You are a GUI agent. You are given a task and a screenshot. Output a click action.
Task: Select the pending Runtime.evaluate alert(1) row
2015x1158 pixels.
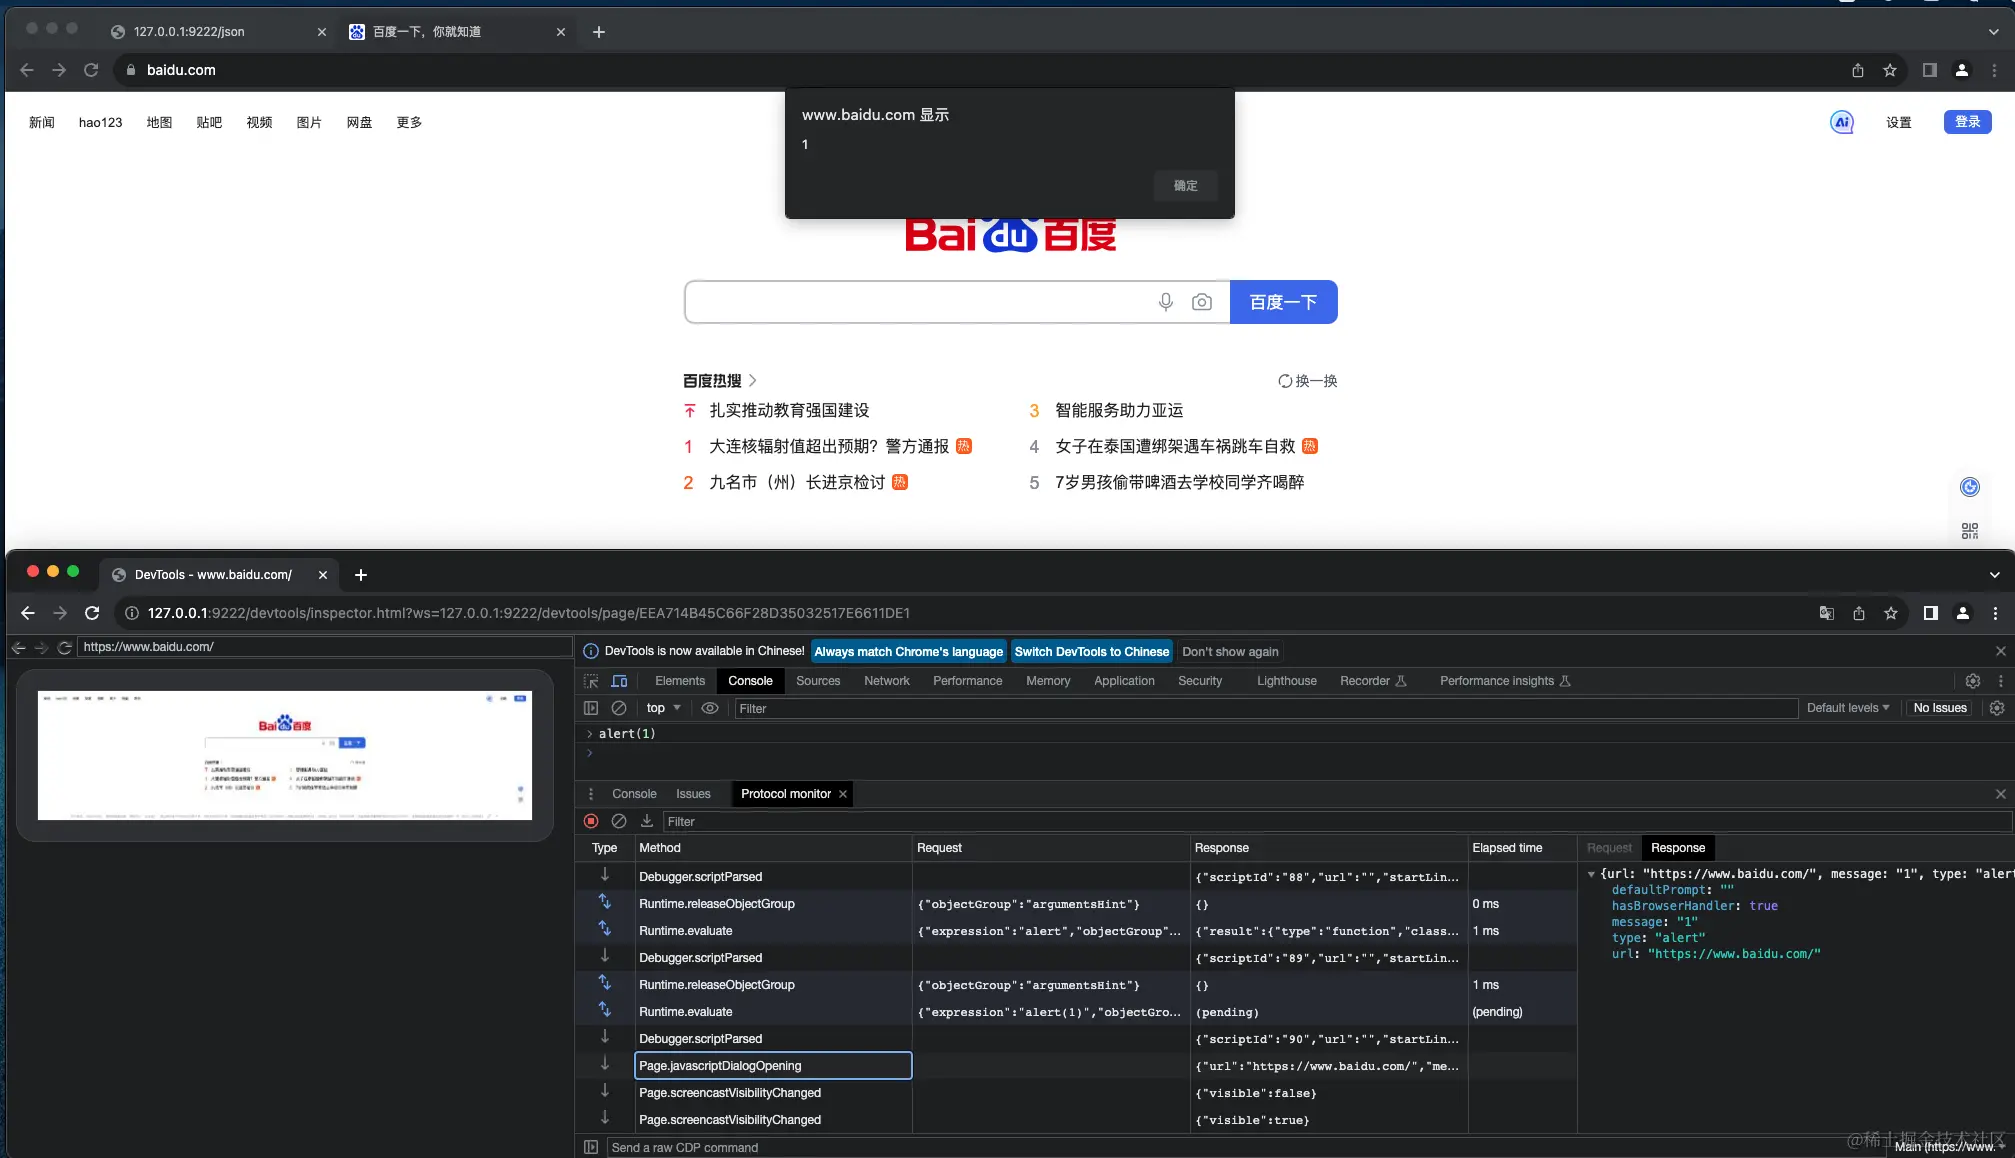click(x=1074, y=1012)
